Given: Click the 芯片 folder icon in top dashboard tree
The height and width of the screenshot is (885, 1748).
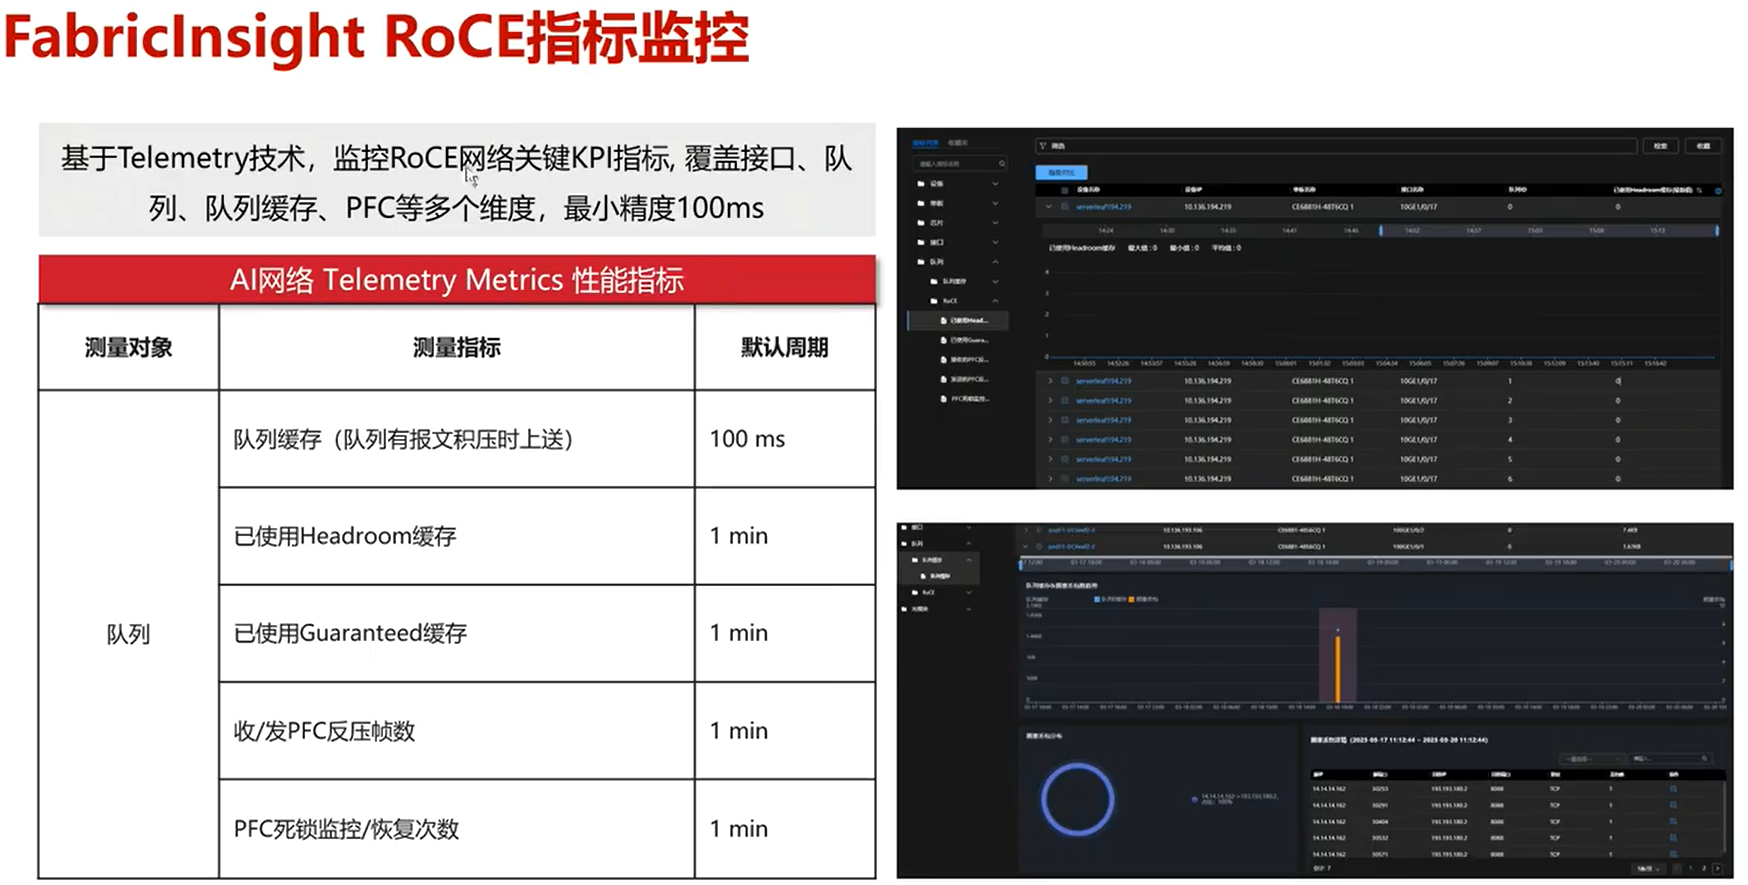Looking at the screenshot, I should pos(921,223).
